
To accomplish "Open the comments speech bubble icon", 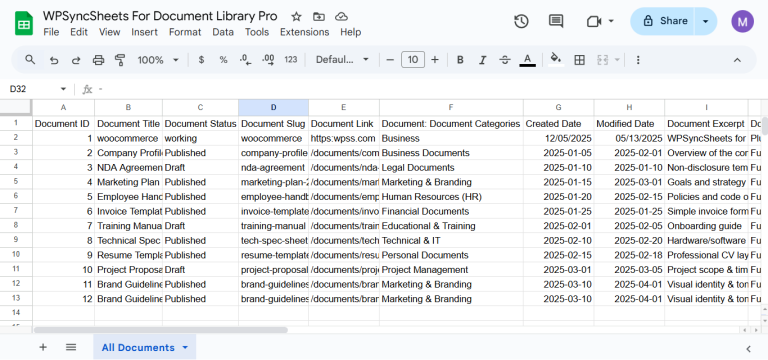I will tap(555, 21).
